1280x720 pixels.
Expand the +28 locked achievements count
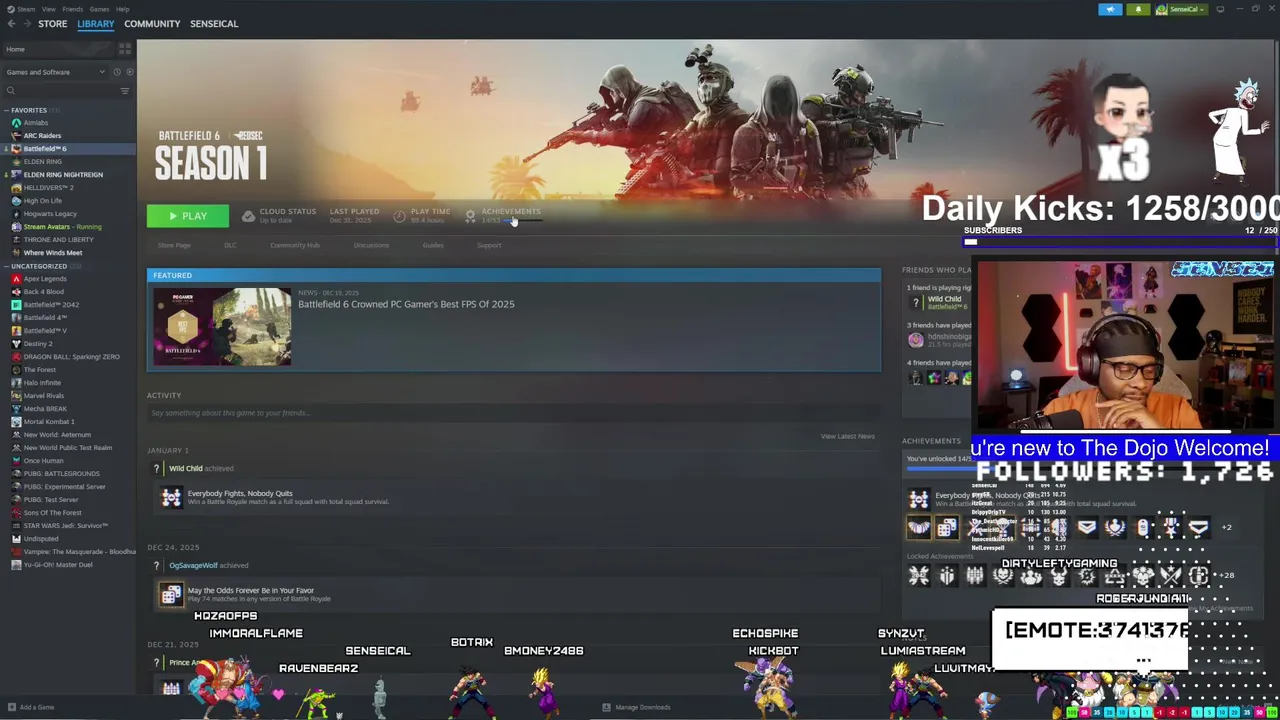1227,576
